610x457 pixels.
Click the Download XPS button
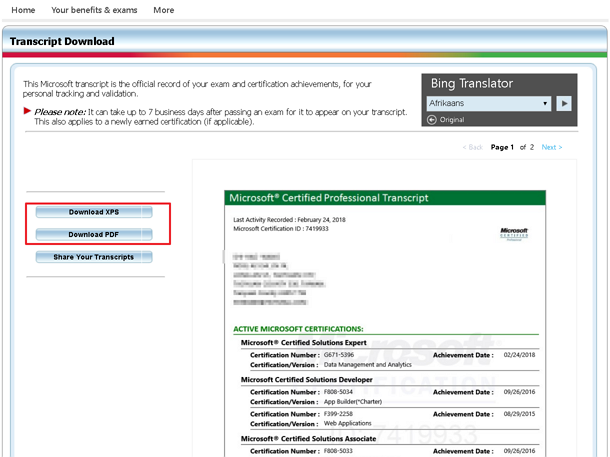click(94, 212)
